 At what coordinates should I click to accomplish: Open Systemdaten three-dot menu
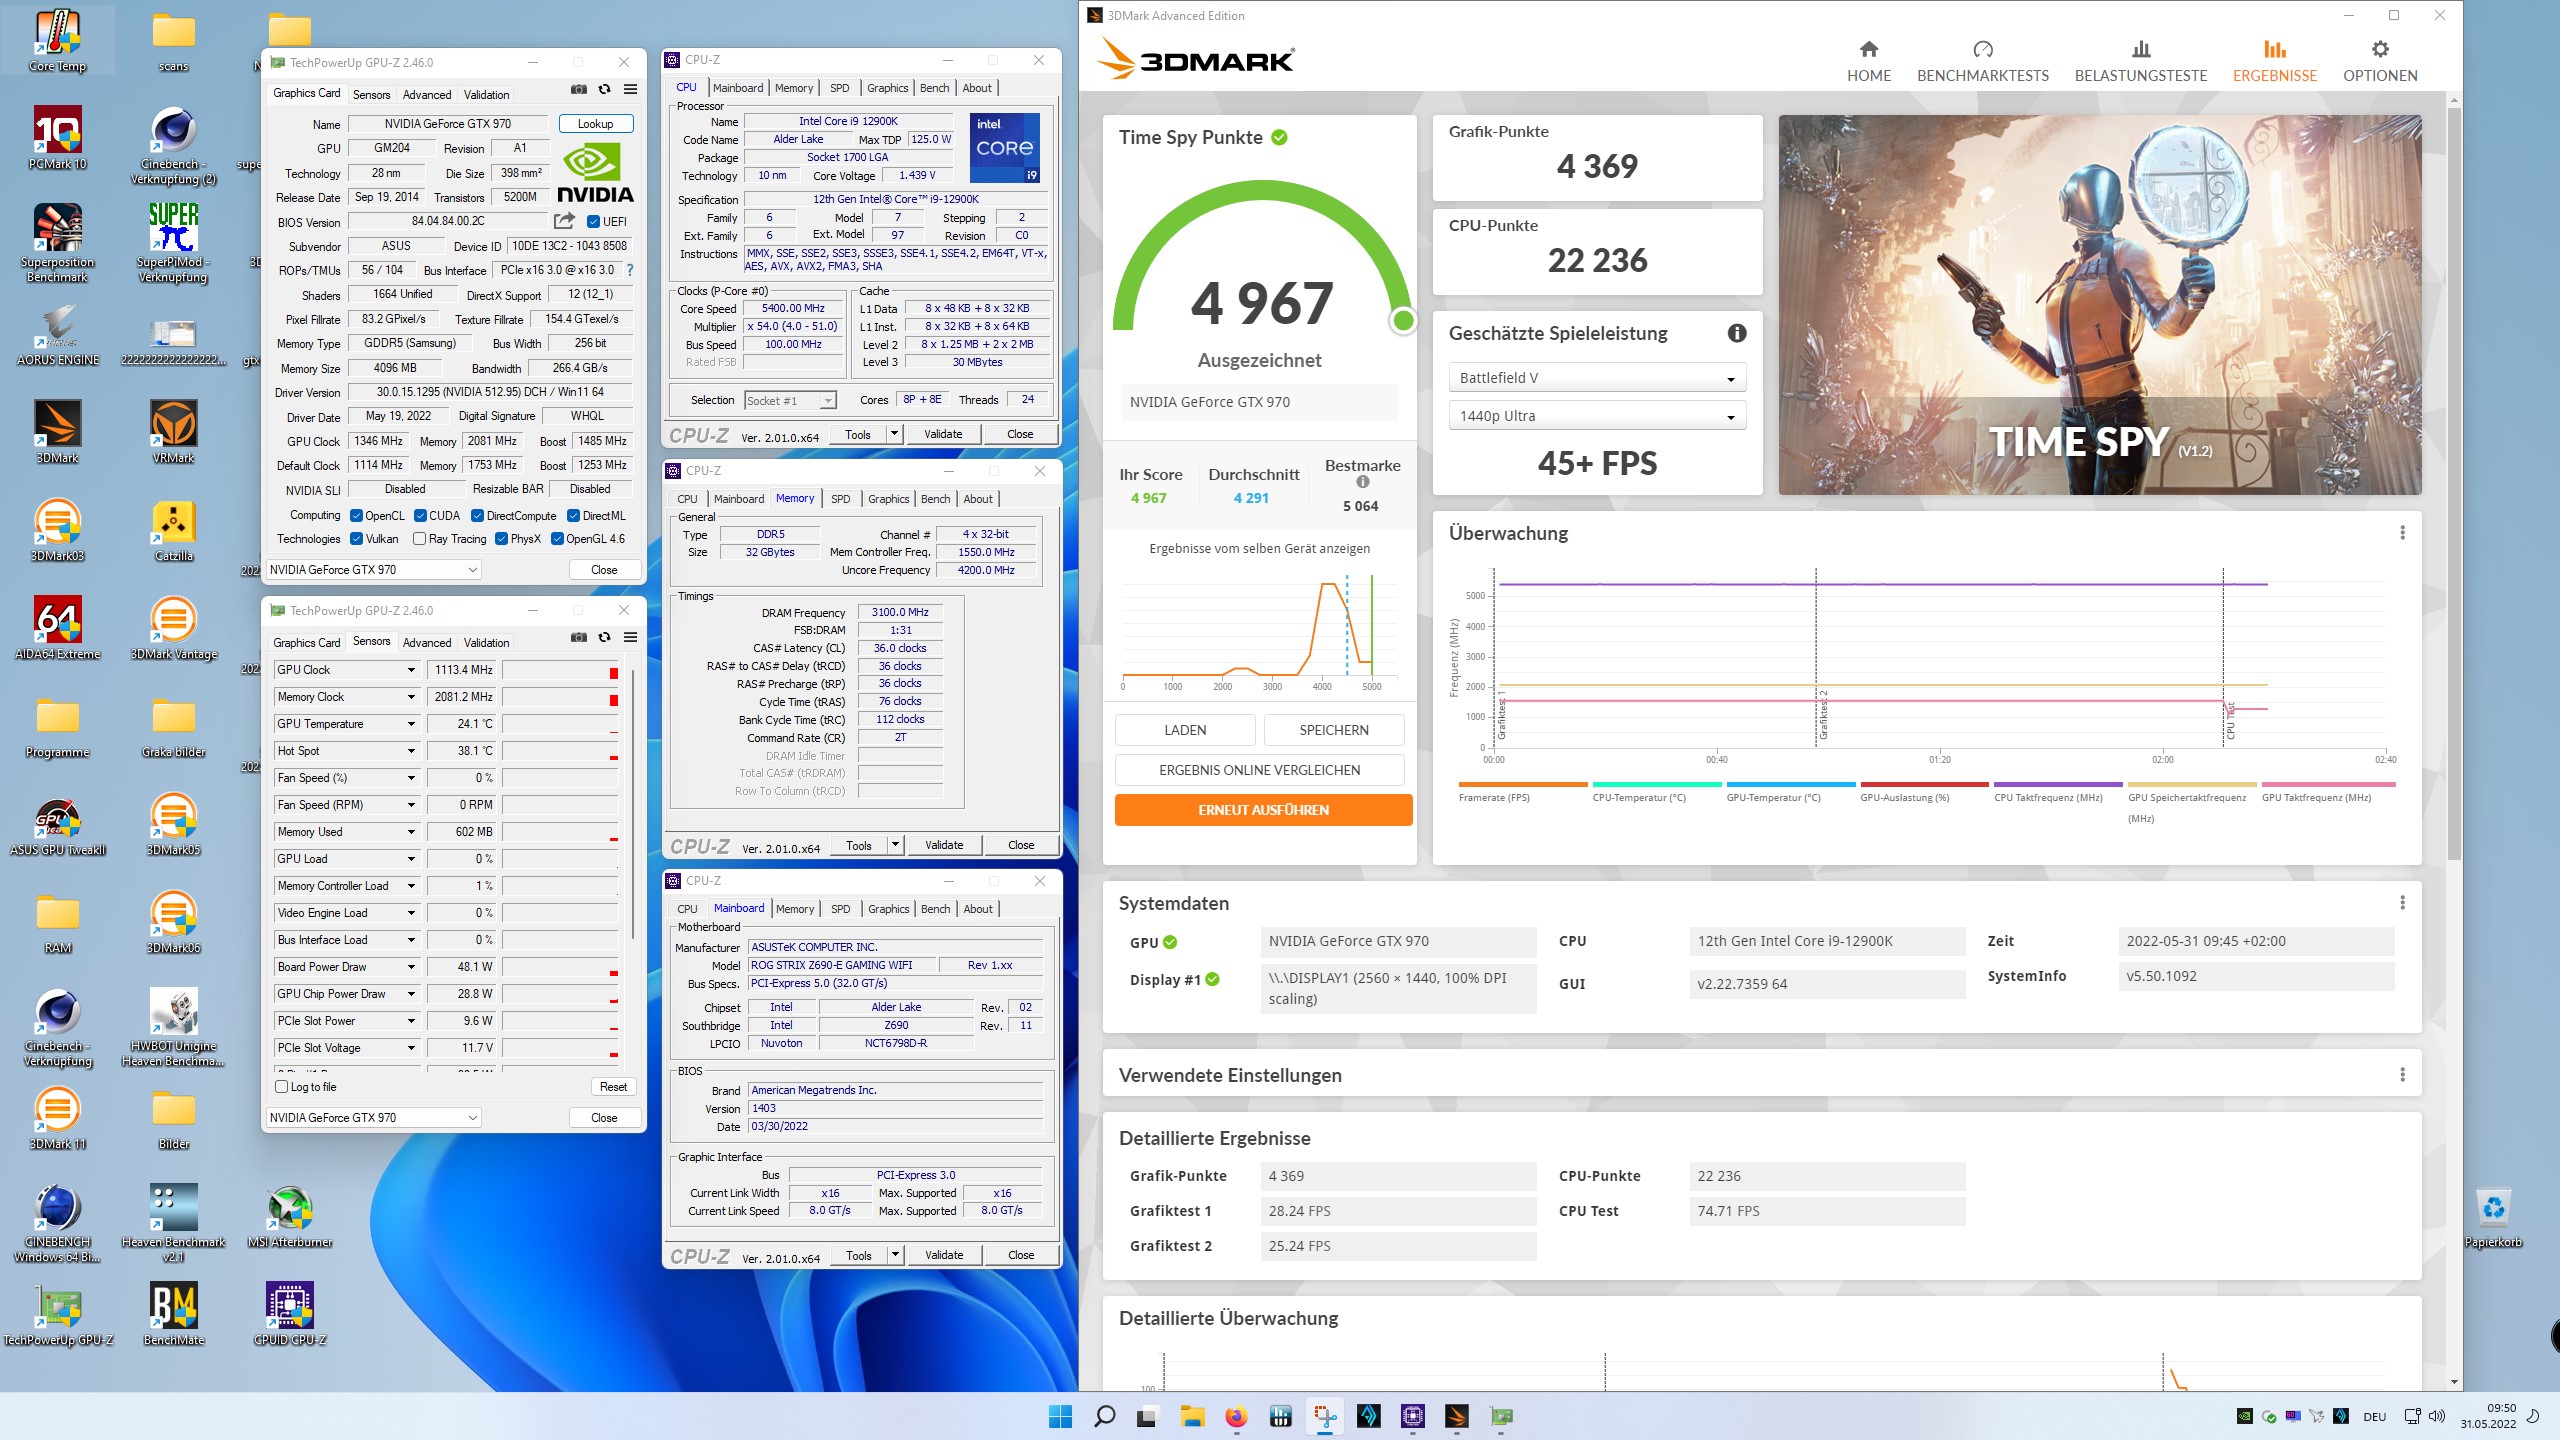(2402, 903)
